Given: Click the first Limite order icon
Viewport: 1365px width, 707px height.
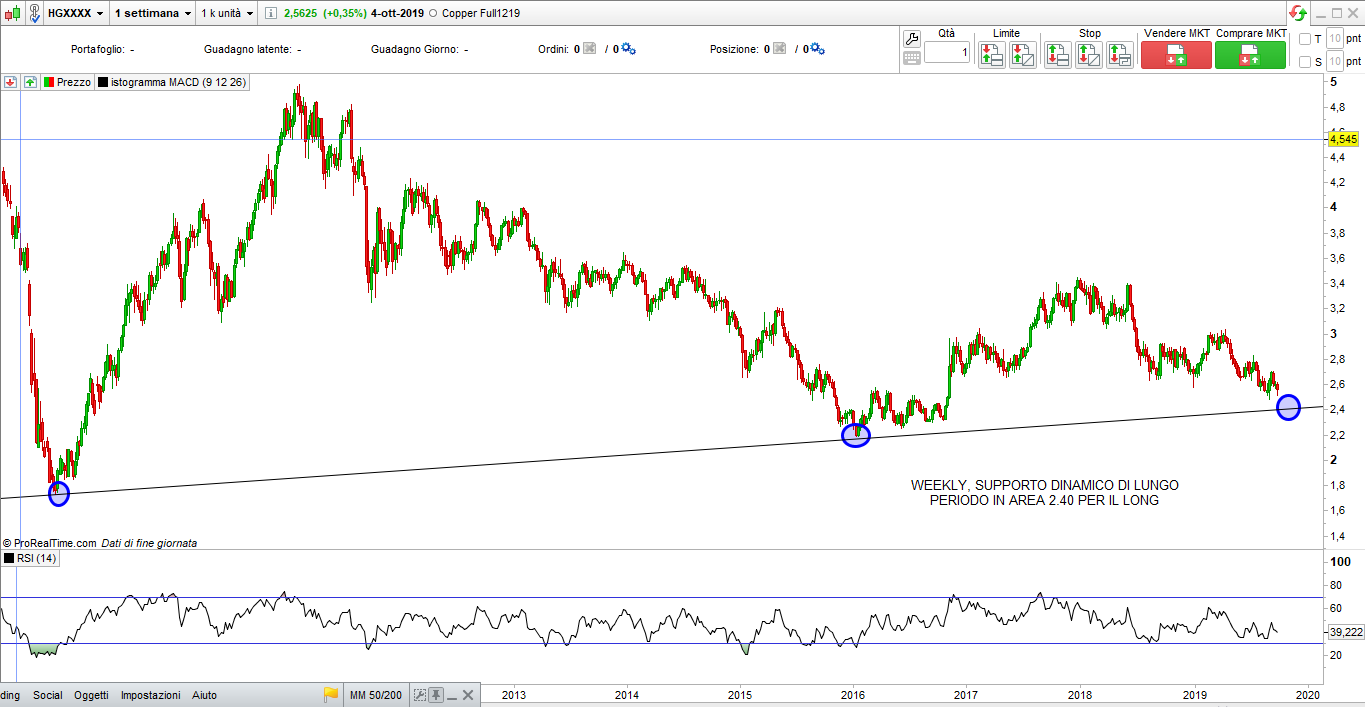Looking at the screenshot, I should click(991, 55).
